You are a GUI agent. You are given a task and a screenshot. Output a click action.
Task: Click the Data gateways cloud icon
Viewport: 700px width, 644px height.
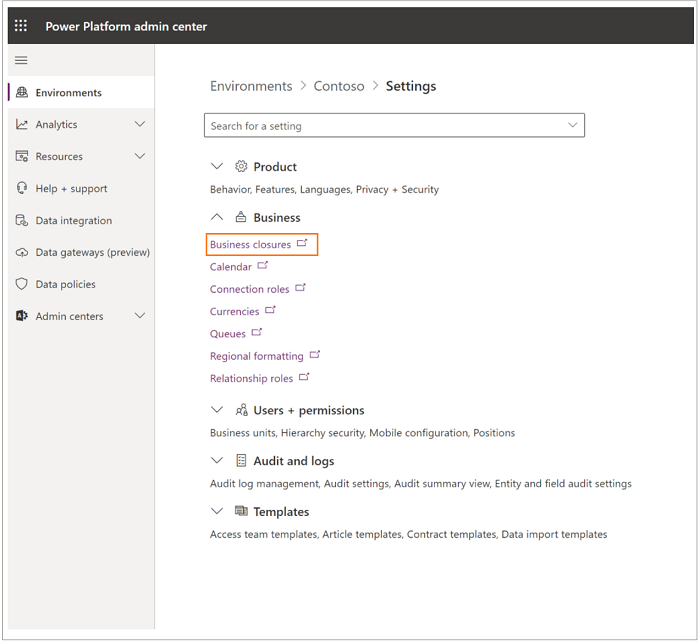pos(21,253)
